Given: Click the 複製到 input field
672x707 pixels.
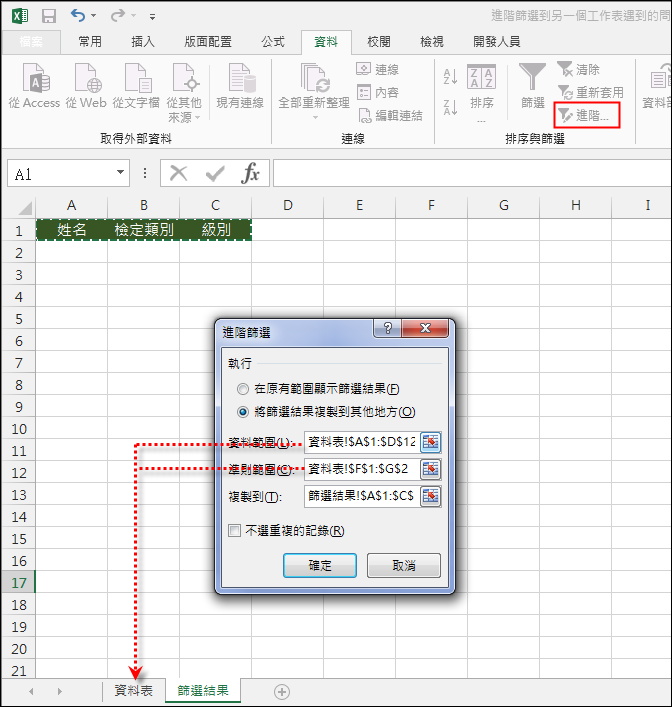Looking at the screenshot, I should [361, 496].
